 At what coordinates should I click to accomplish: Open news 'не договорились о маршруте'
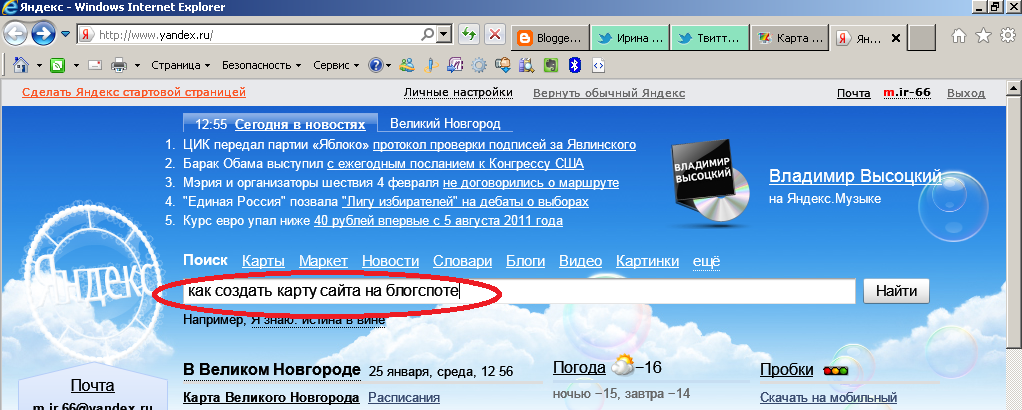(531, 183)
